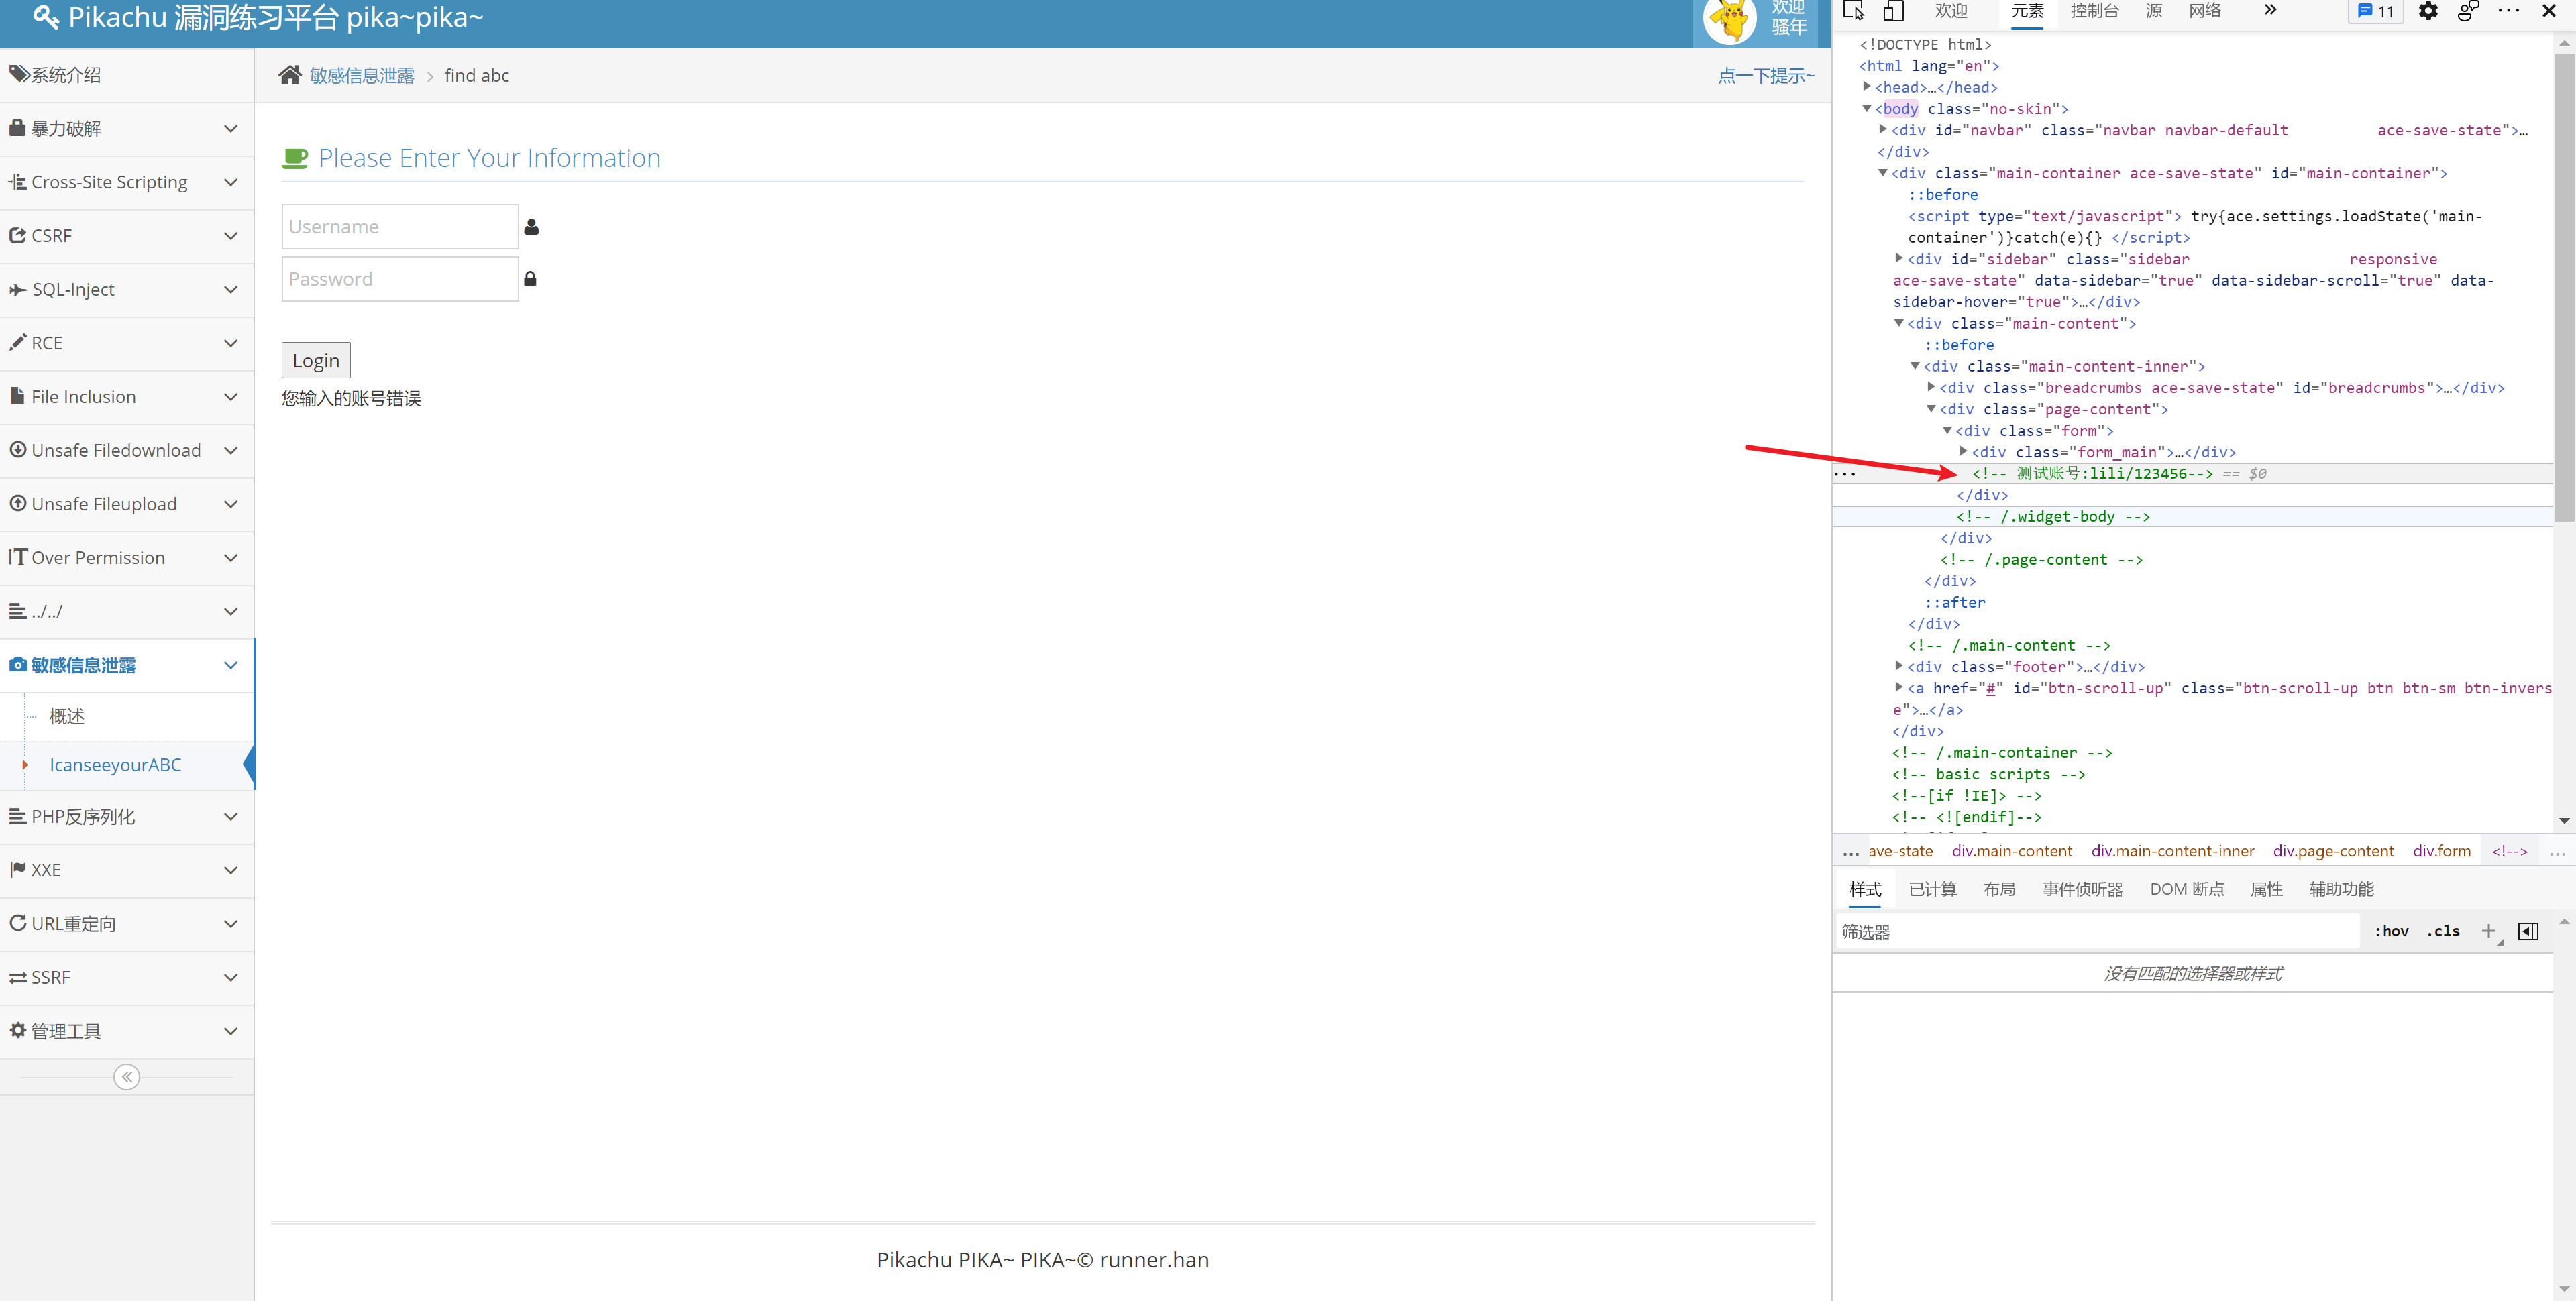Viewport: 2576px width, 1301px height.
Task: Toggle the computed styles sidebar pane icon
Action: click(2528, 931)
